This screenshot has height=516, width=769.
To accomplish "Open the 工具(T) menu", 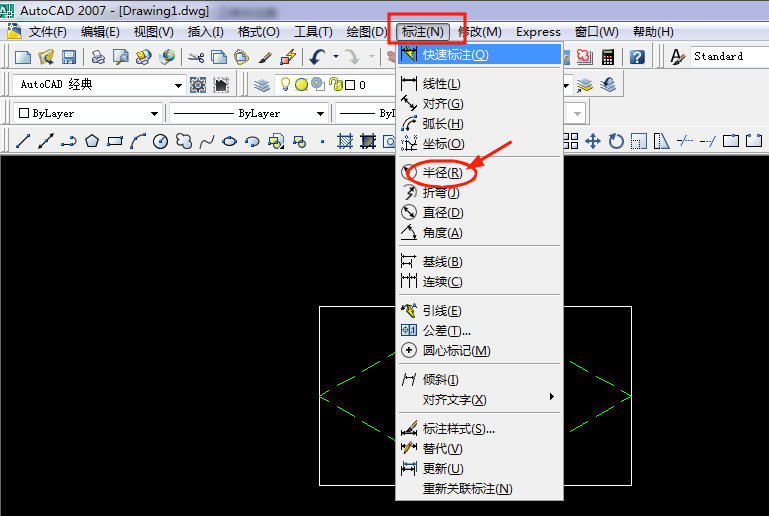I will coord(313,32).
